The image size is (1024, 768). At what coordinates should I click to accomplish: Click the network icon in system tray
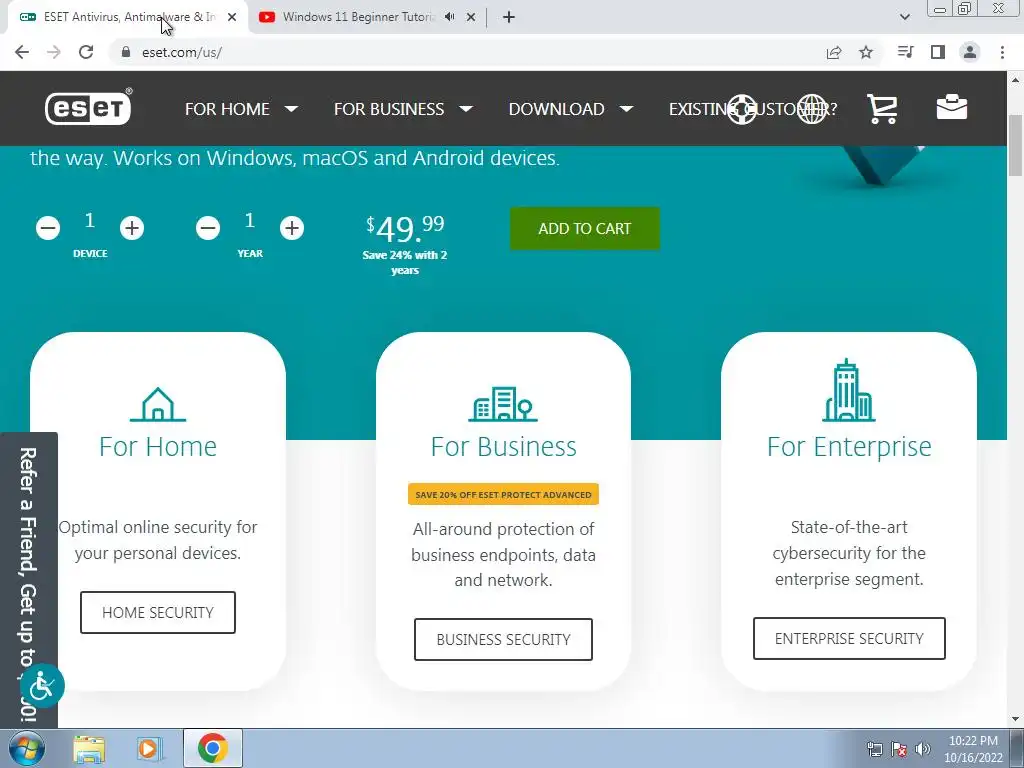tap(874, 749)
